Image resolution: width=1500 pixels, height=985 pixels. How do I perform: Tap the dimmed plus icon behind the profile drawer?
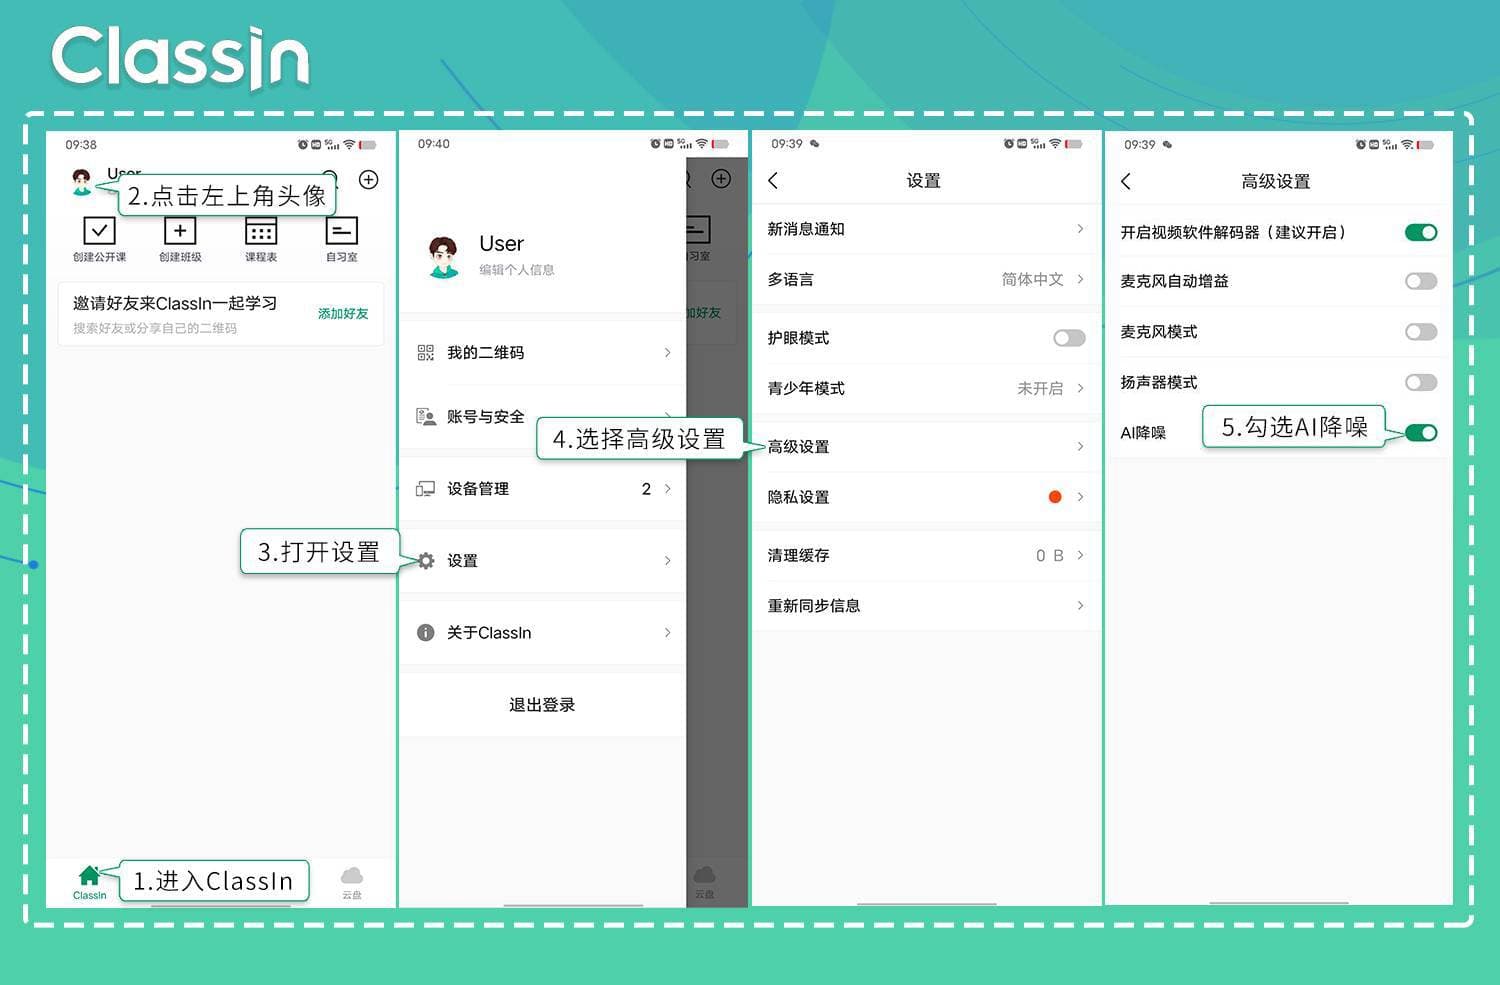click(721, 179)
